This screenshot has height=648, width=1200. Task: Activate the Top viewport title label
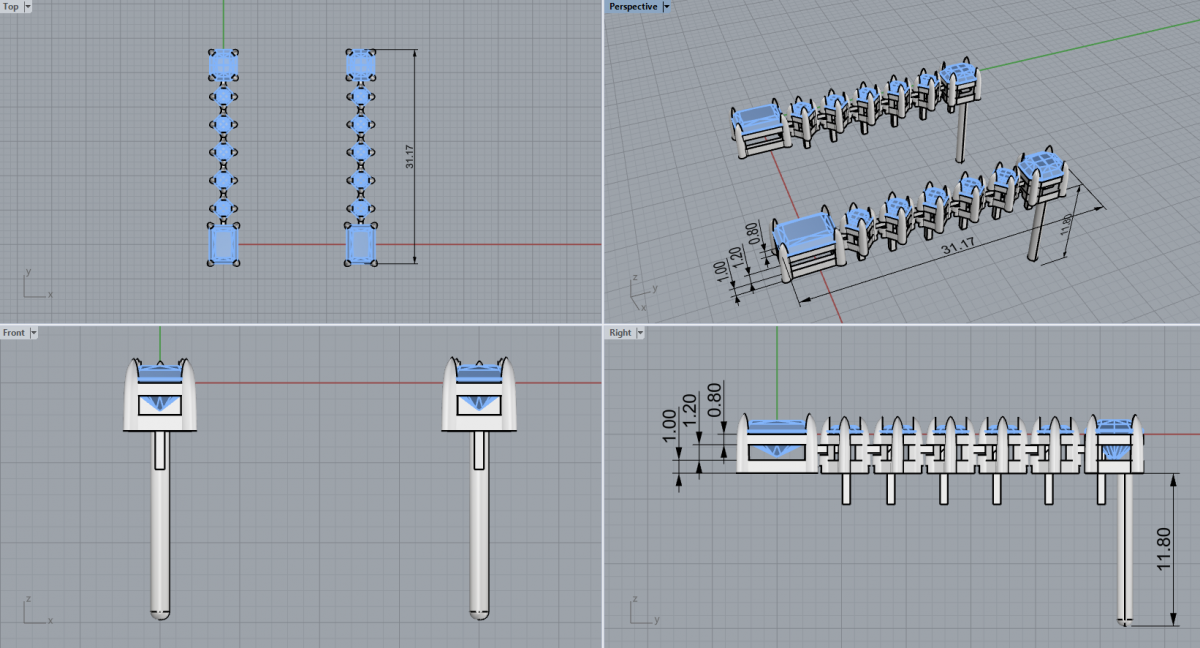pyautogui.click(x=11, y=6)
